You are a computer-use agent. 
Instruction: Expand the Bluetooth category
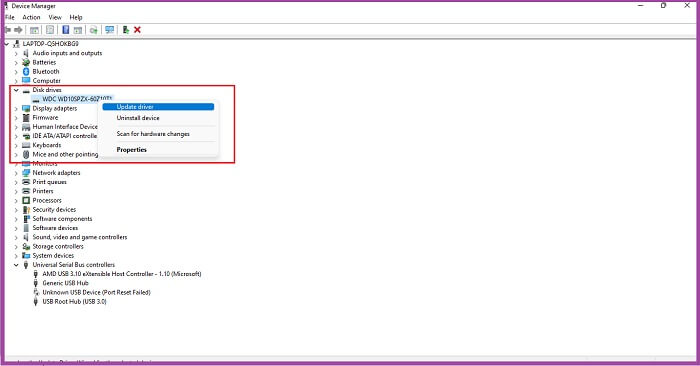click(x=16, y=71)
